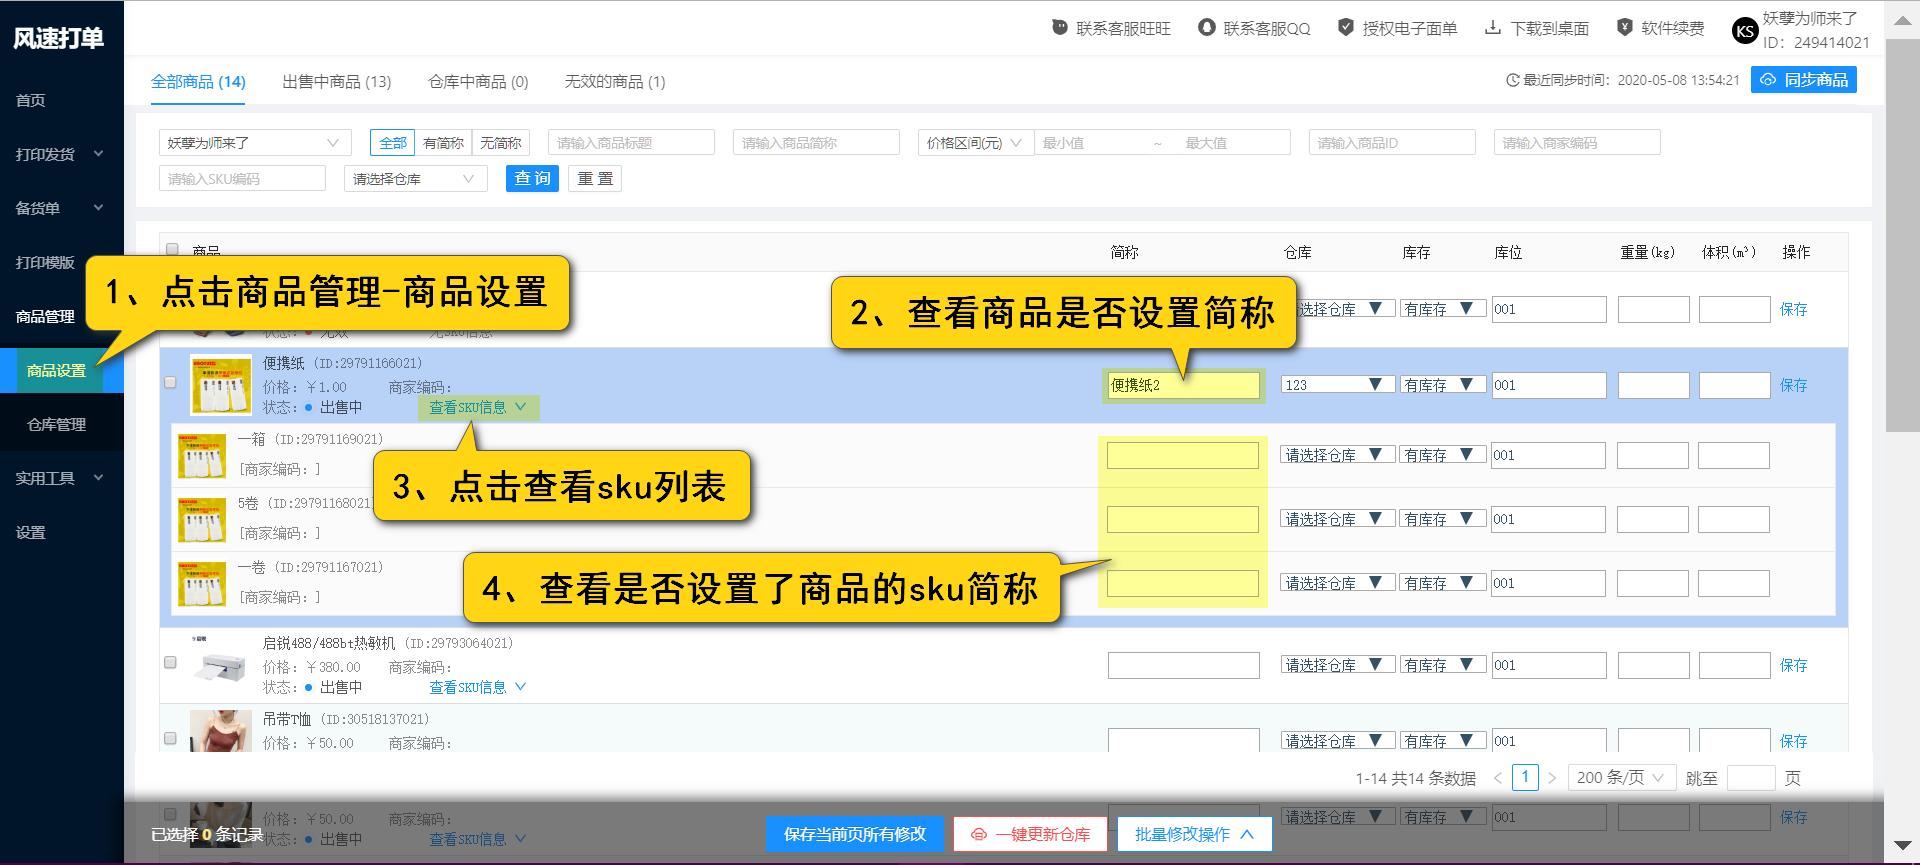This screenshot has height=865, width=1920.
Task: Click page number 1 in pagination
Action: [x=1525, y=777]
